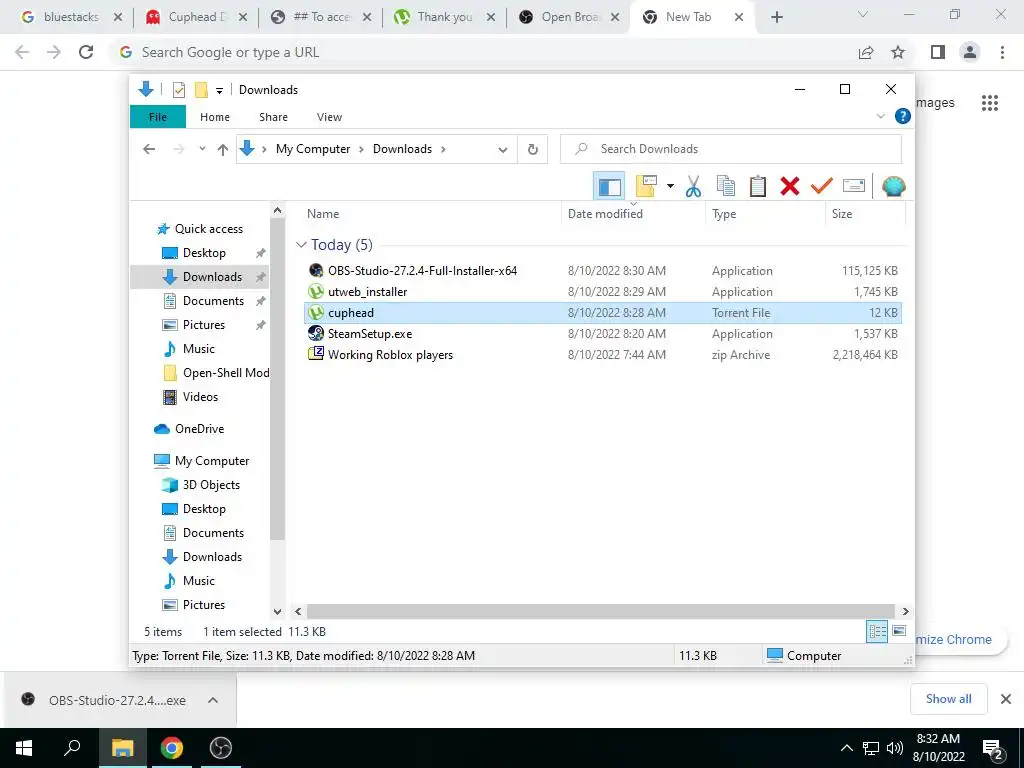1024x768 pixels.
Task: Select 3D Objects in the sidebar
Action: (211, 485)
